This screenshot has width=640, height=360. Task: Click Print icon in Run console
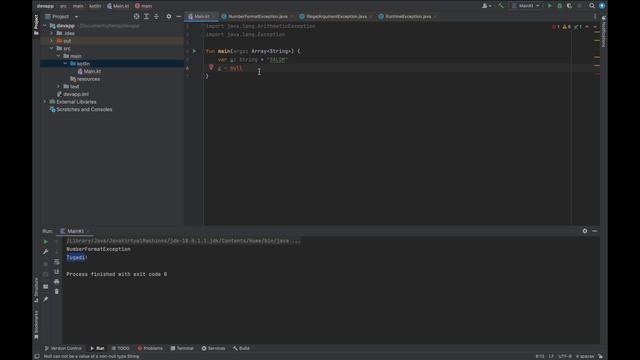(x=57, y=282)
